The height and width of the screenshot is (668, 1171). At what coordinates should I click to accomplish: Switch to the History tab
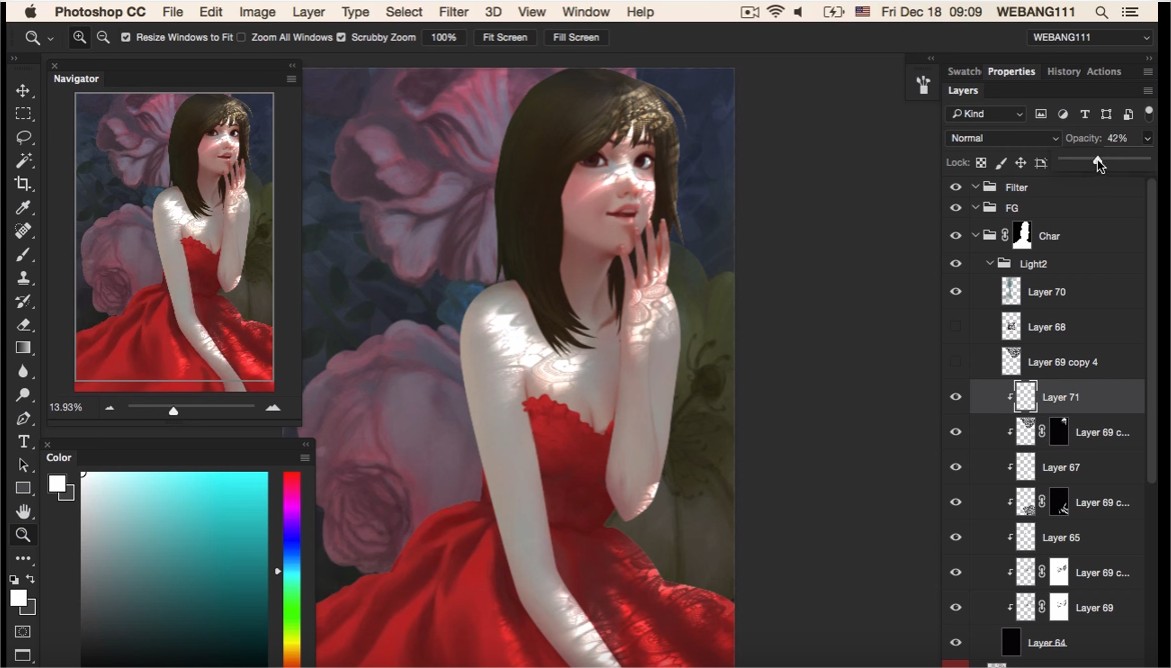pos(1063,71)
